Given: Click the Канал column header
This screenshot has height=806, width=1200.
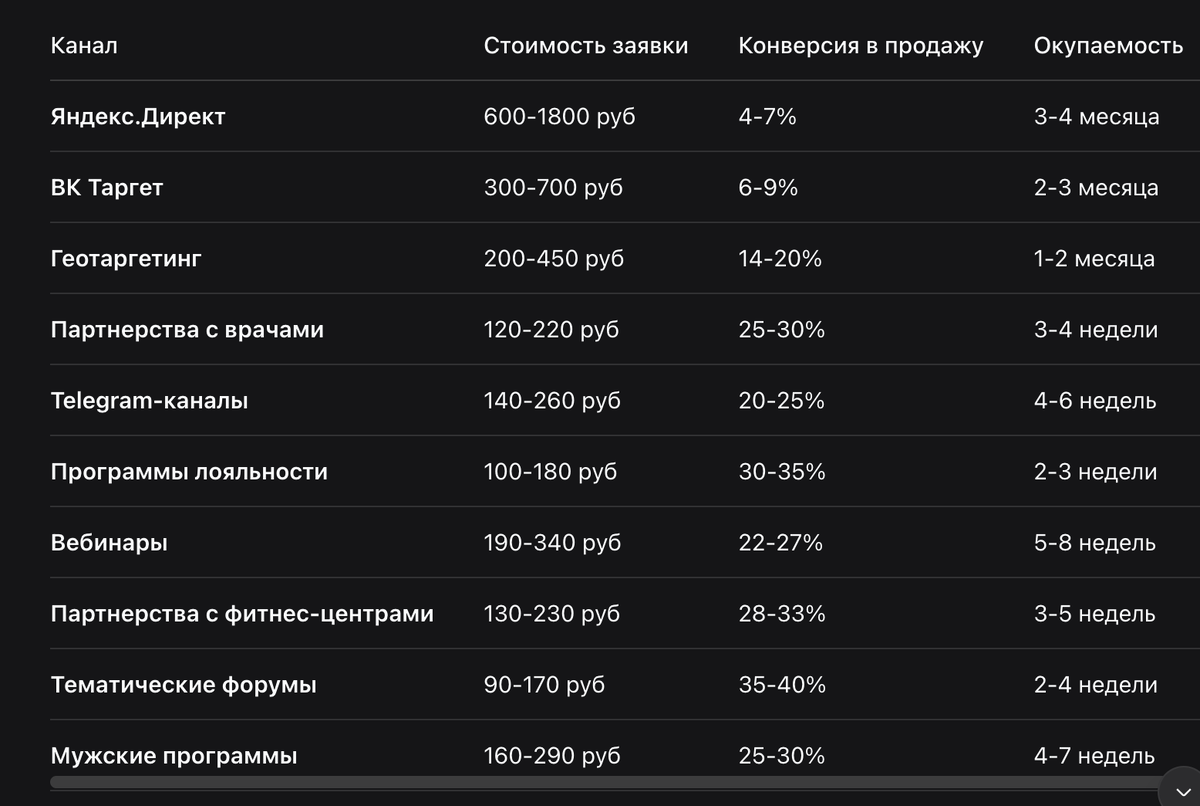Looking at the screenshot, I should pyautogui.click(x=84, y=44).
